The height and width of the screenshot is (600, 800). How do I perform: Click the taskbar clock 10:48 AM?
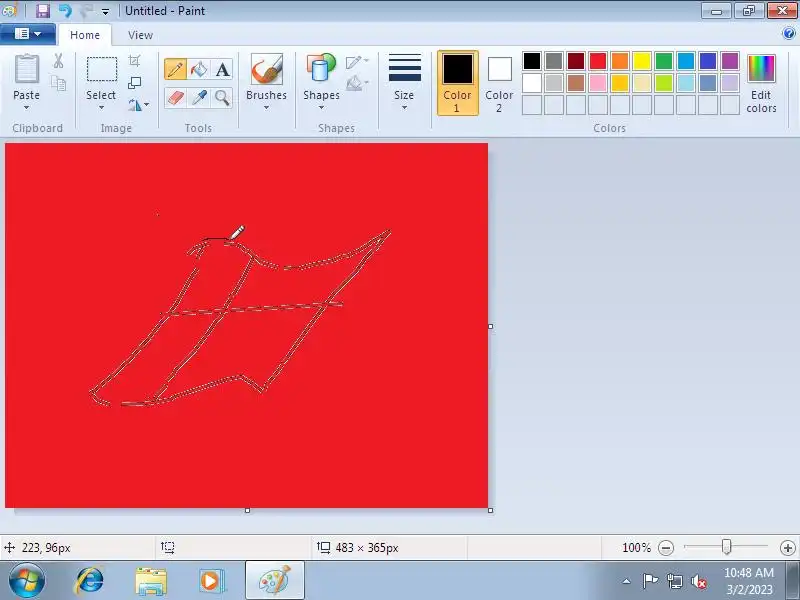click(x=748, y=573)
